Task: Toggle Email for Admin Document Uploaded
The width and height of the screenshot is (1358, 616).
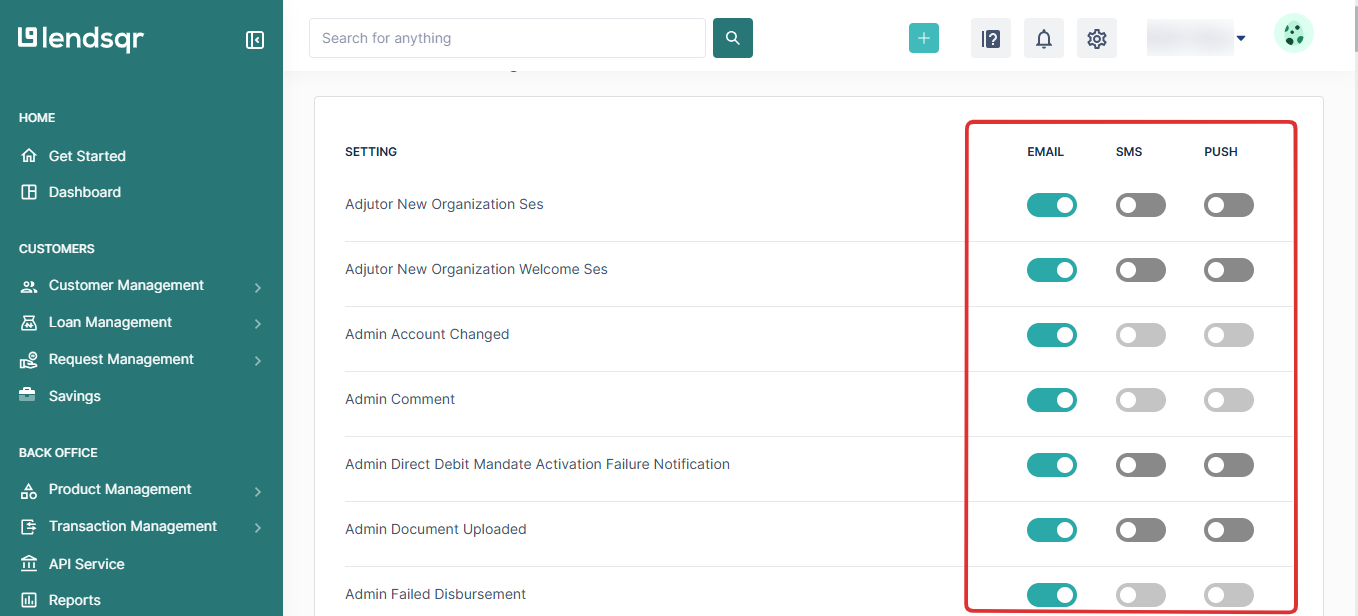Action: [1052, 530]
